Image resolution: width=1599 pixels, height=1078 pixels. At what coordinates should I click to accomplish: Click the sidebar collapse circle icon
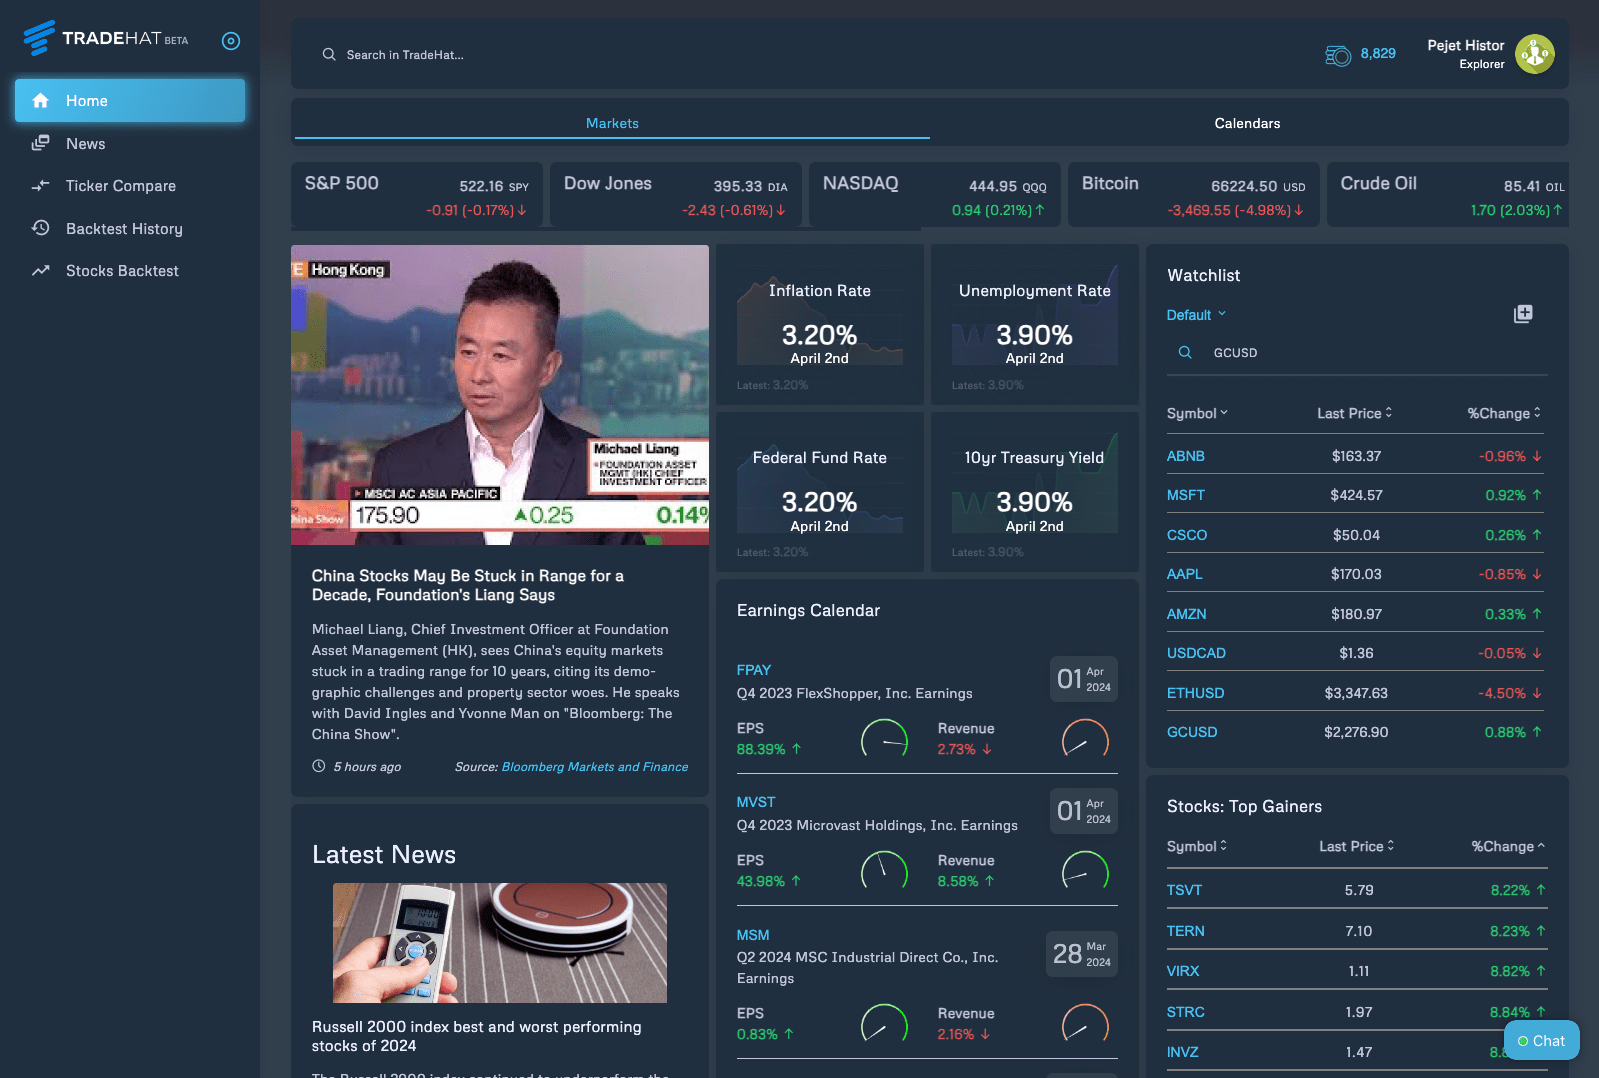click(x=231, y=41)
